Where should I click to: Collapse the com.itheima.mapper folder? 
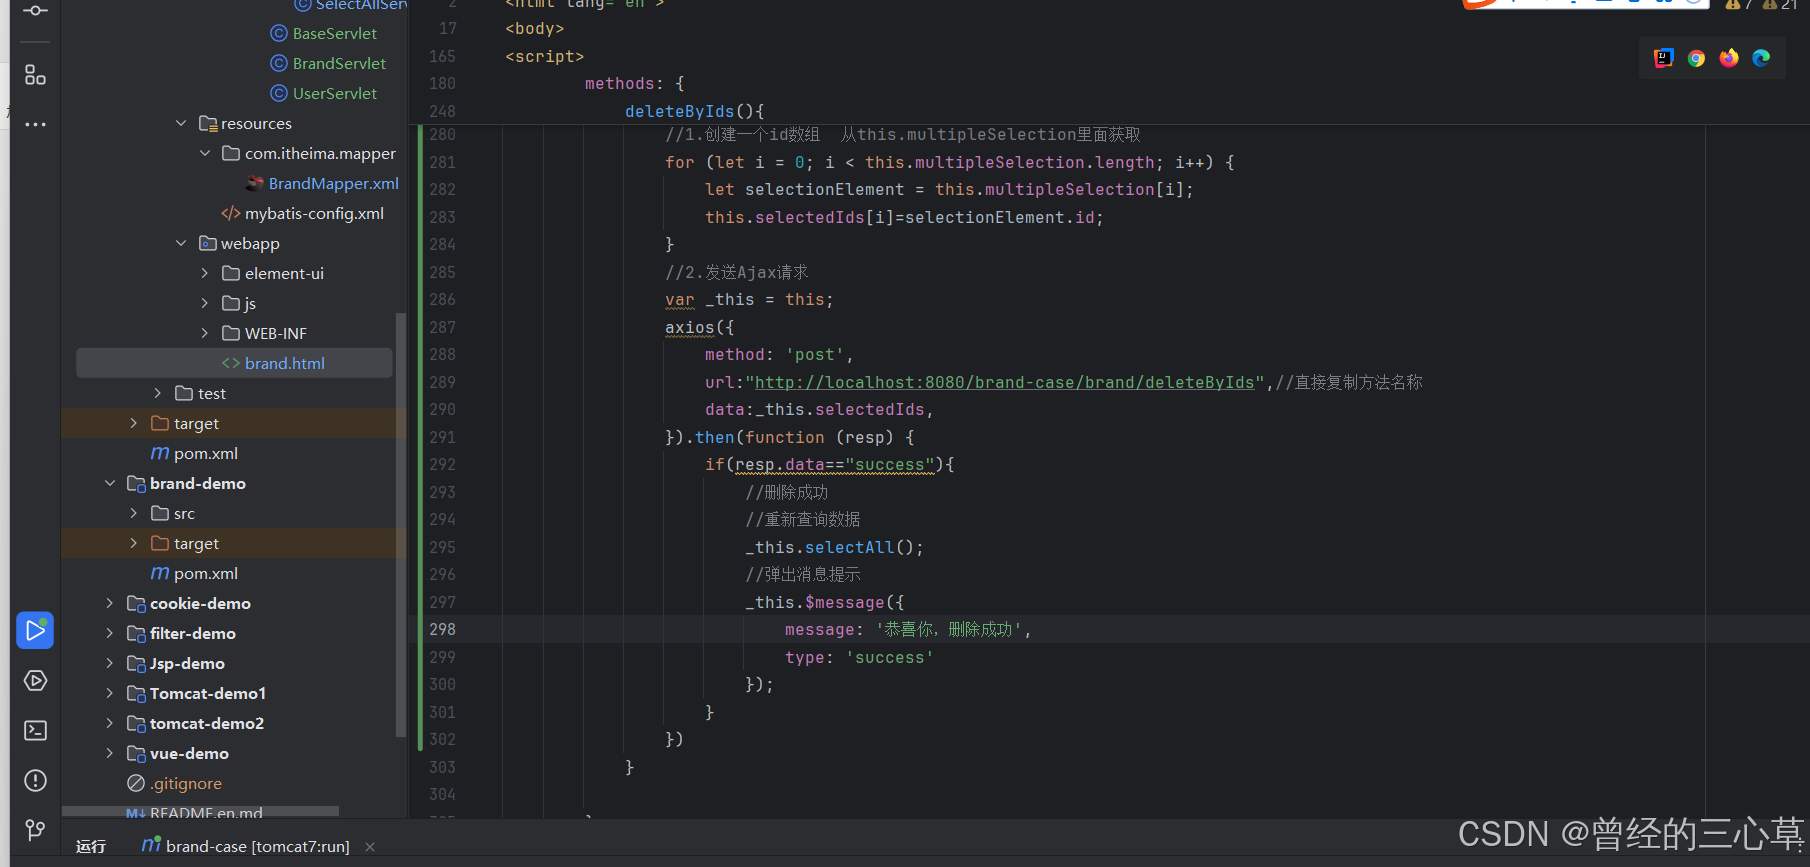[205, 153]
